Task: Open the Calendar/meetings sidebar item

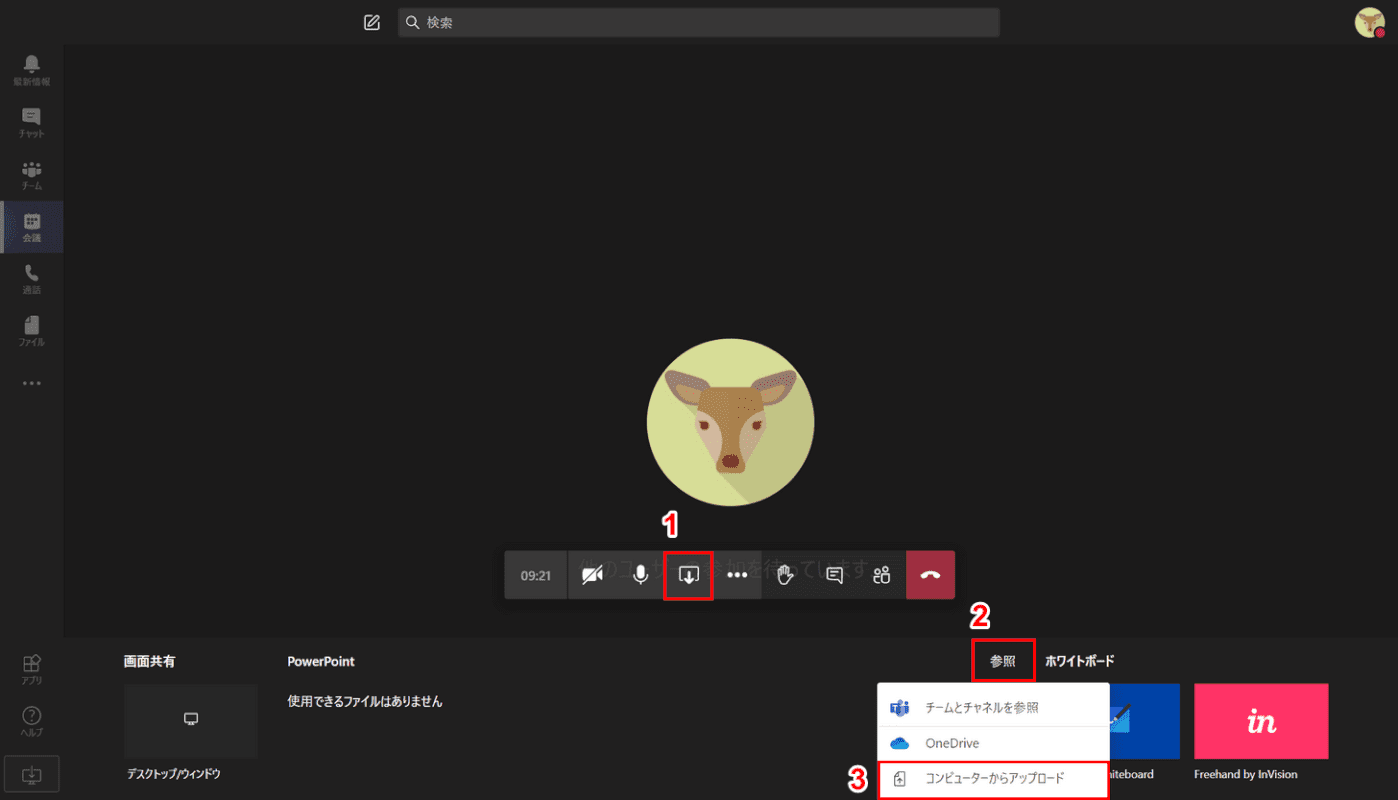Action: coord(32,227)
